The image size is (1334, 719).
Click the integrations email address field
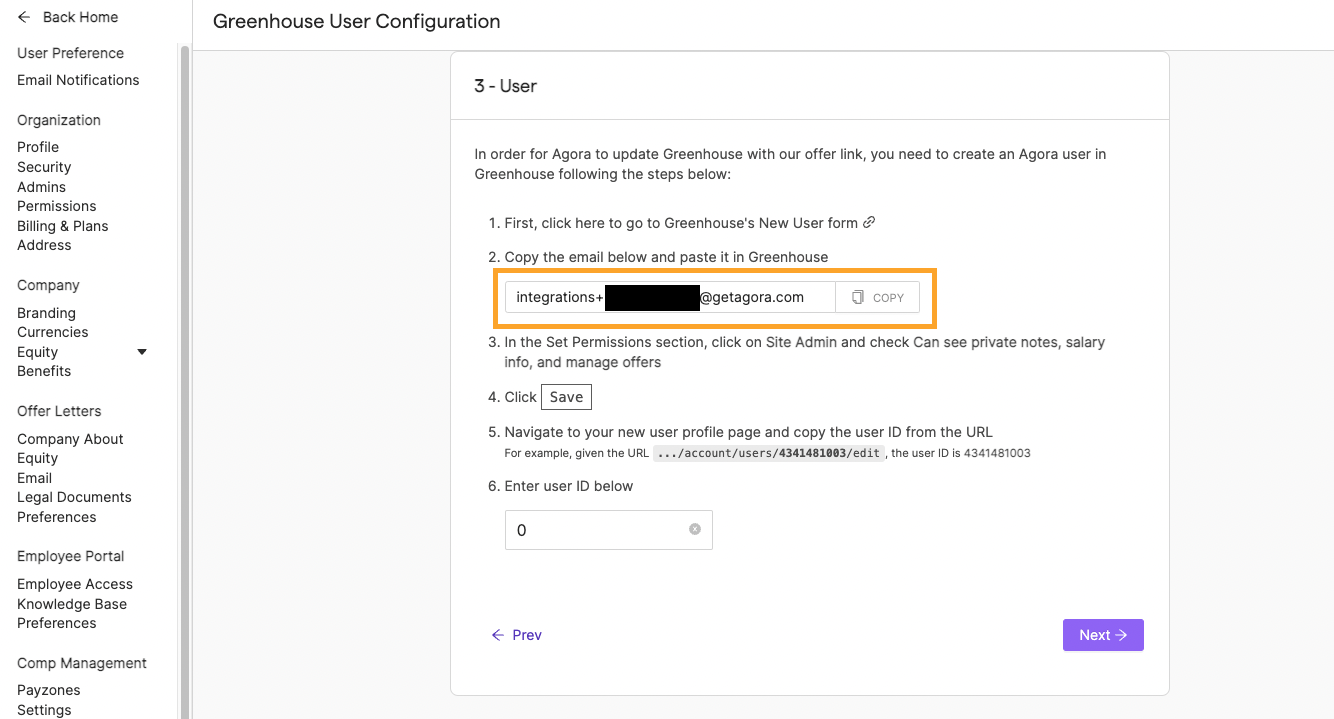tap(670, 297)
